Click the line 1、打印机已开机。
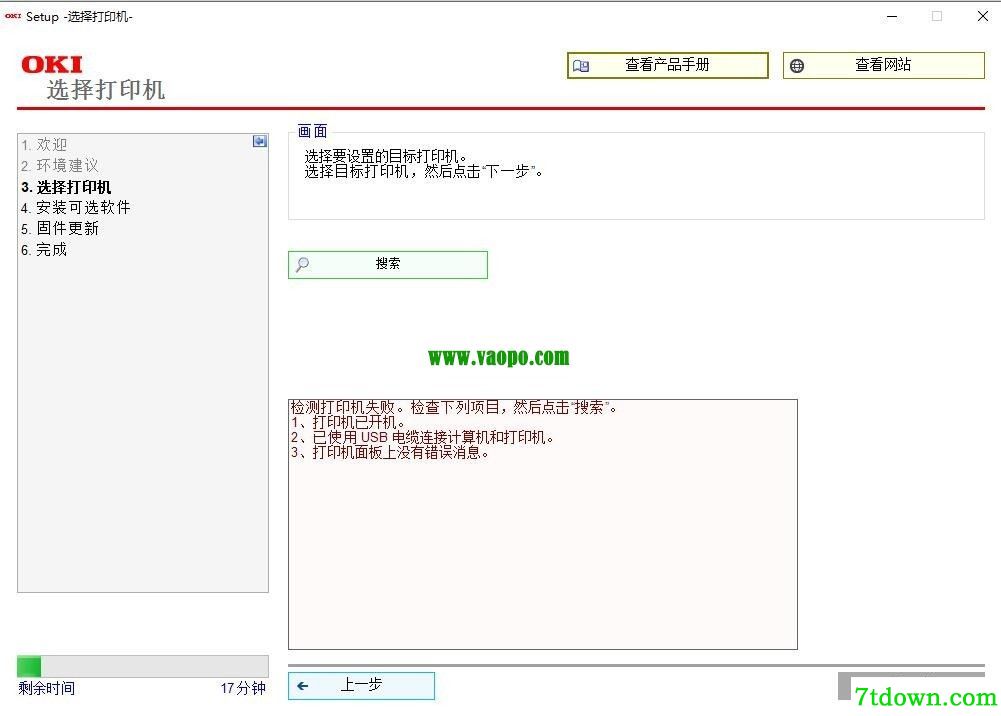Screen dimensions: 1001x716 coord(348,422)
